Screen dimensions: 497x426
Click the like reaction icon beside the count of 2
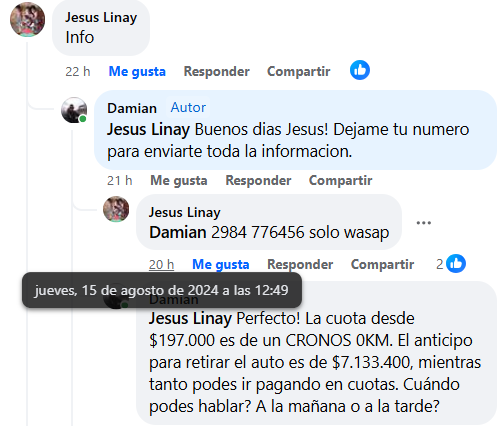tap(456, 264)
